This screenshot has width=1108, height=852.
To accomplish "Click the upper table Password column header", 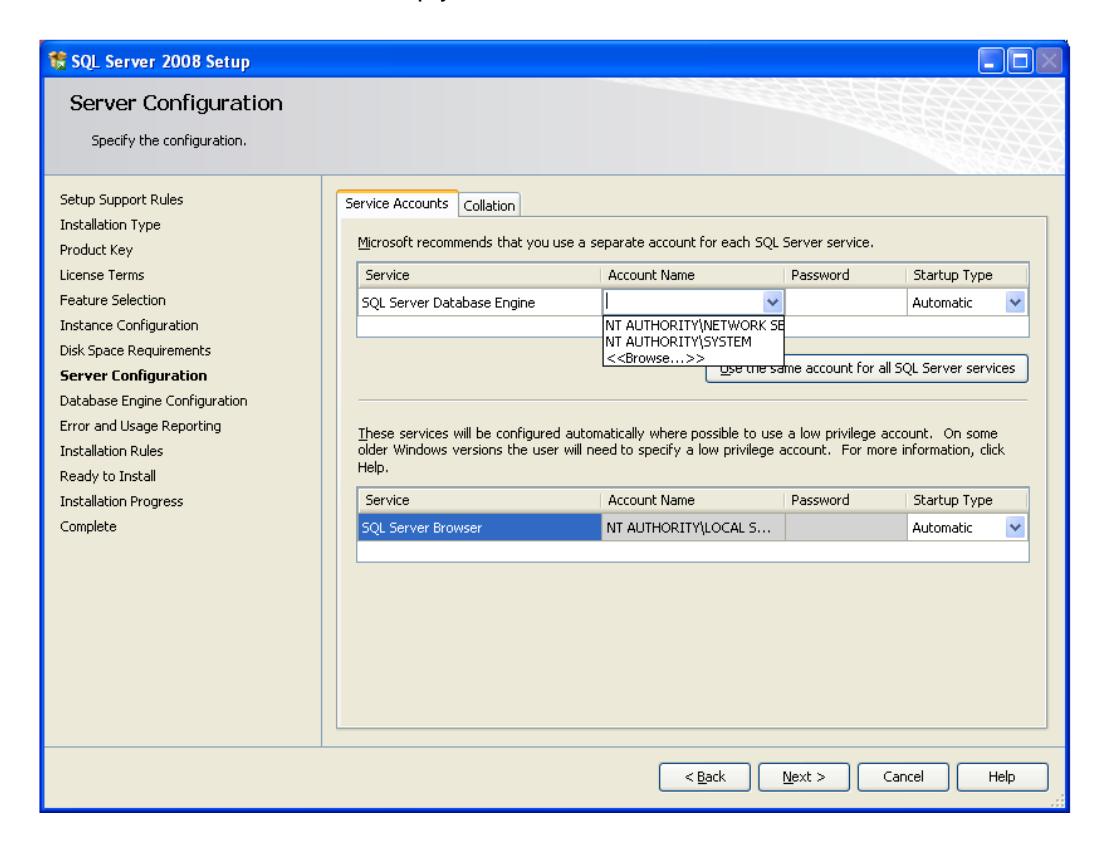I will tap(846, 275).
